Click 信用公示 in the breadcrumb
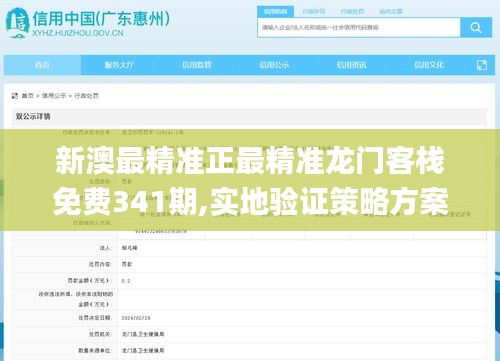The height and width of the screenshot is (361, 500). tap(54, 96)
